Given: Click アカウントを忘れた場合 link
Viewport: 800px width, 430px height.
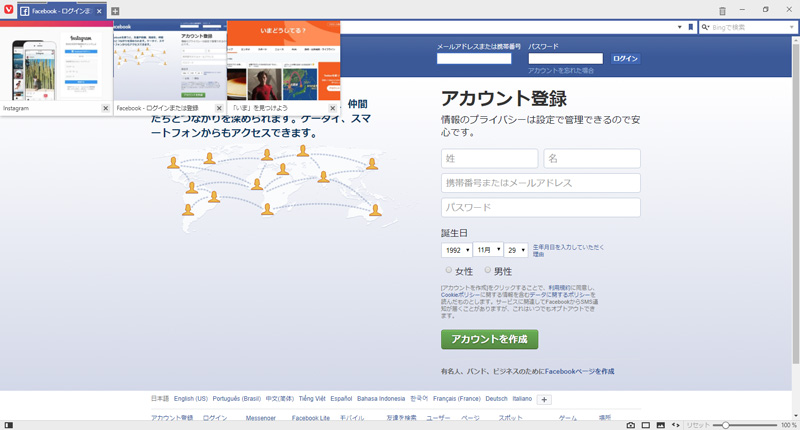Looking at the screenshot, I should (x=561, y=70).
